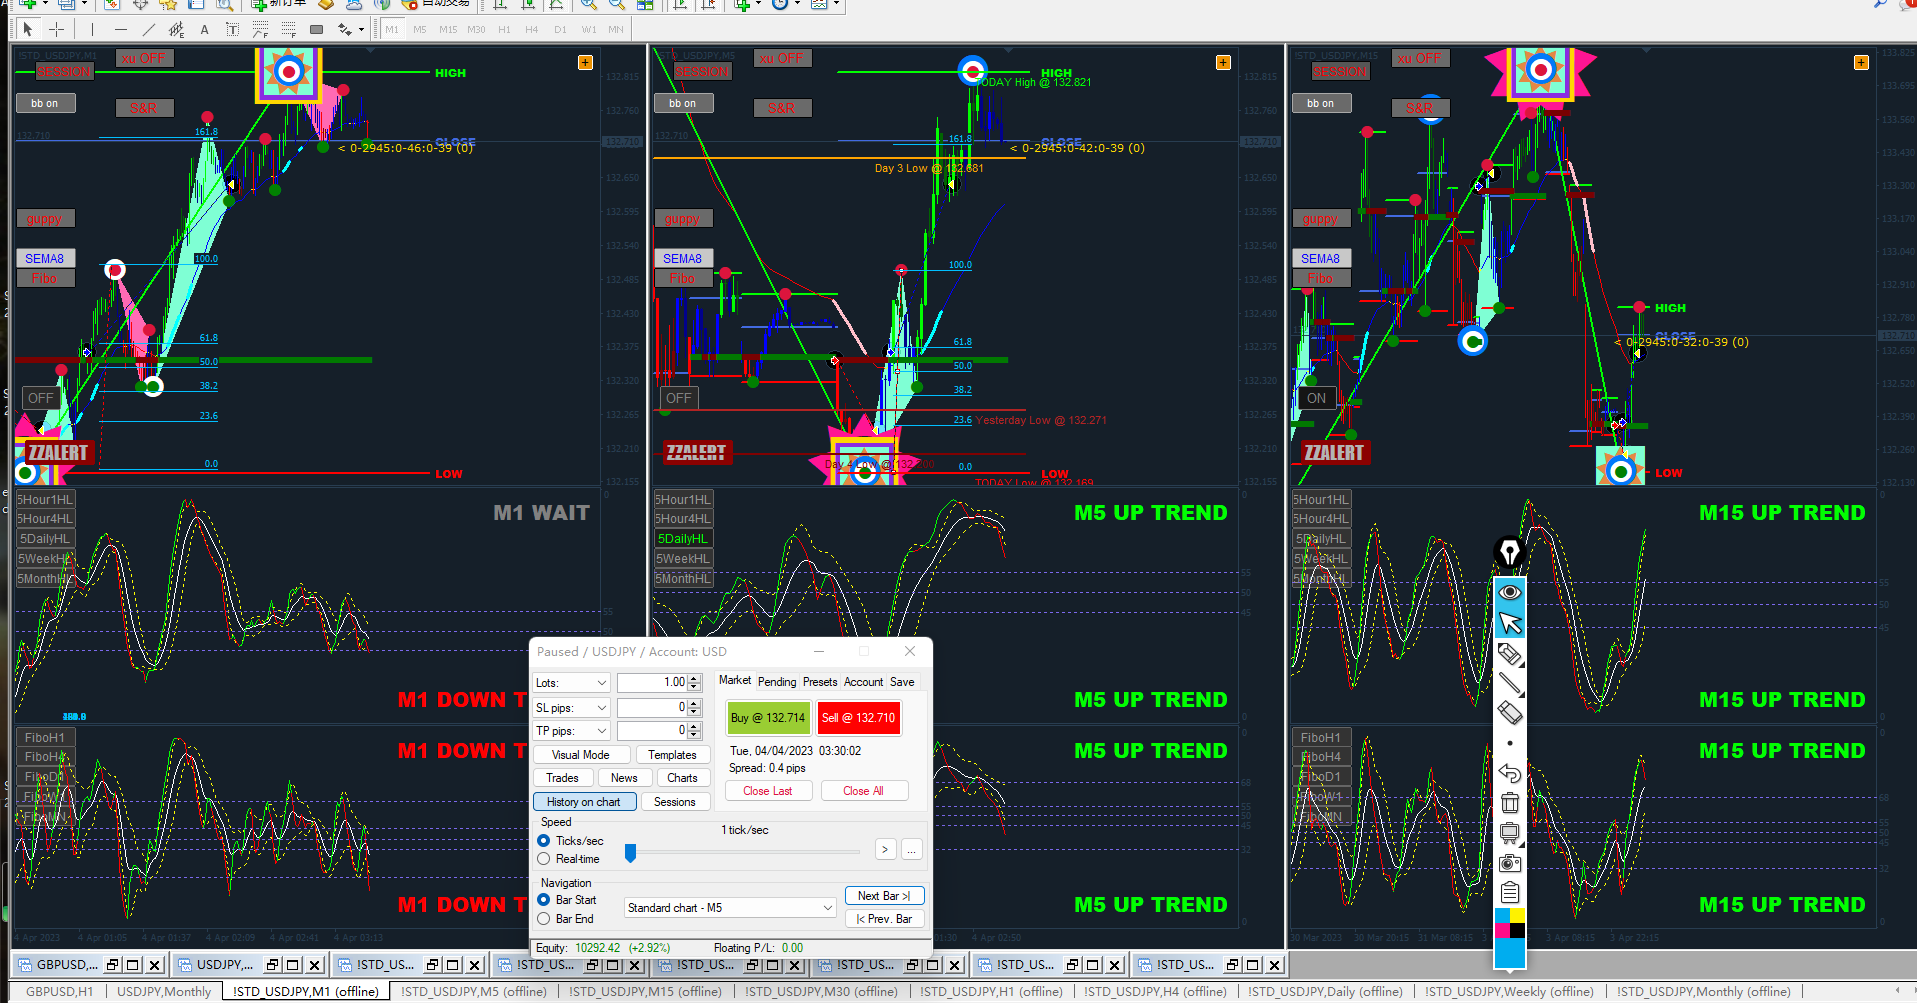1917x1003 pixels.
Task: Select the text 'A' tool
Action: [205, 29]
